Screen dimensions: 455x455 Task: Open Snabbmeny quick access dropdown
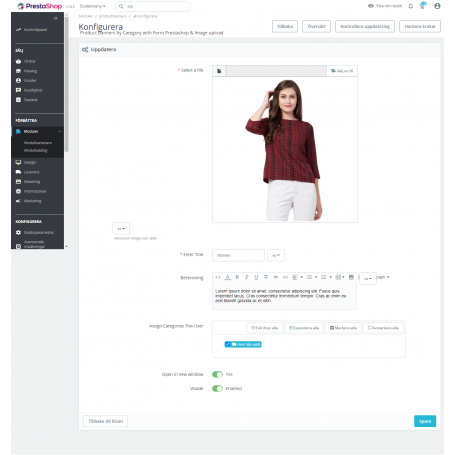point(92,6)
